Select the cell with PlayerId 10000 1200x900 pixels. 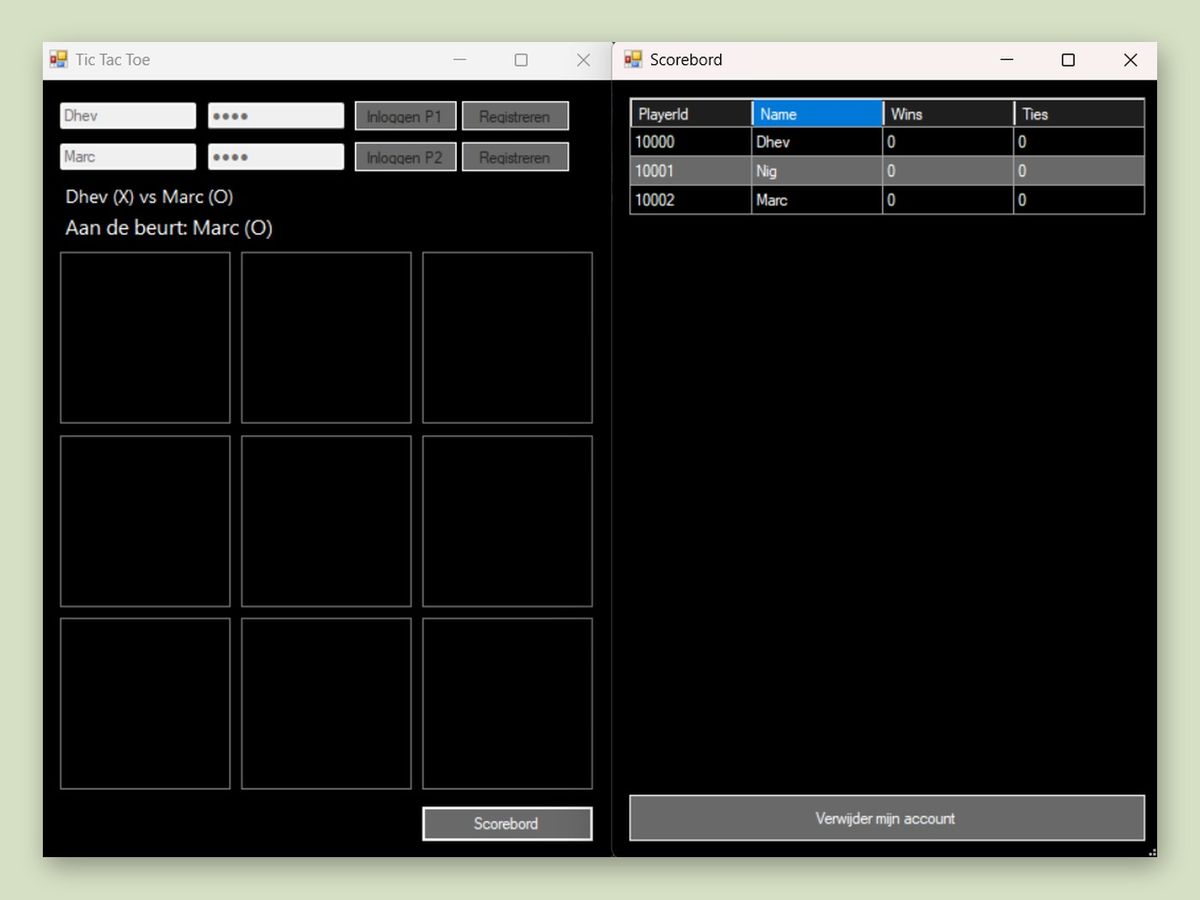click(x=691, y=142)
